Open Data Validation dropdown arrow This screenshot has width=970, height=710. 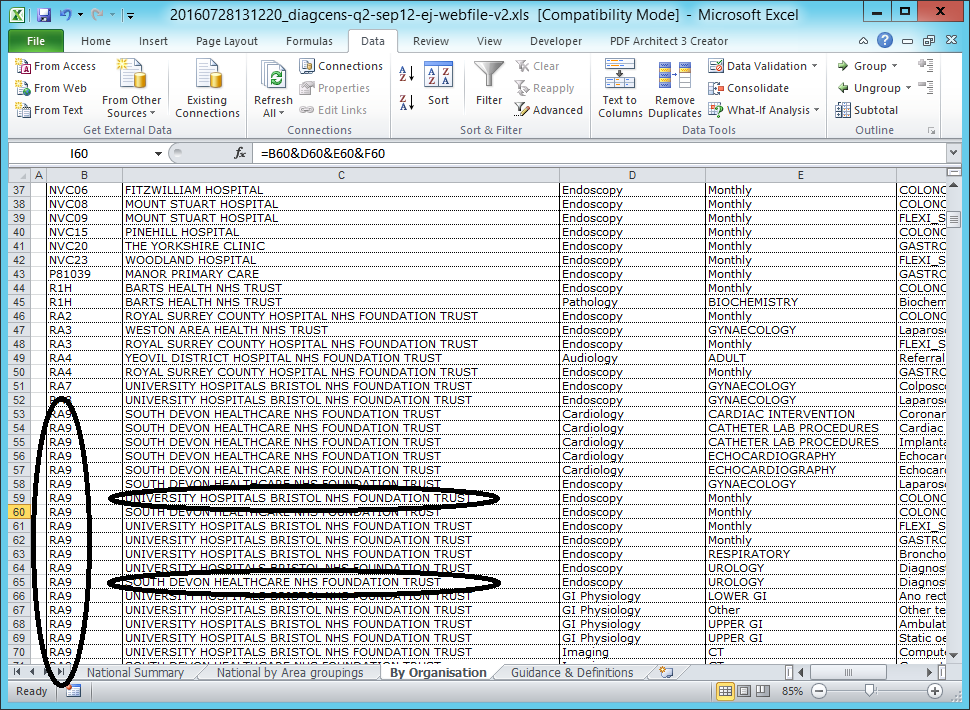[x=815, y=66]
